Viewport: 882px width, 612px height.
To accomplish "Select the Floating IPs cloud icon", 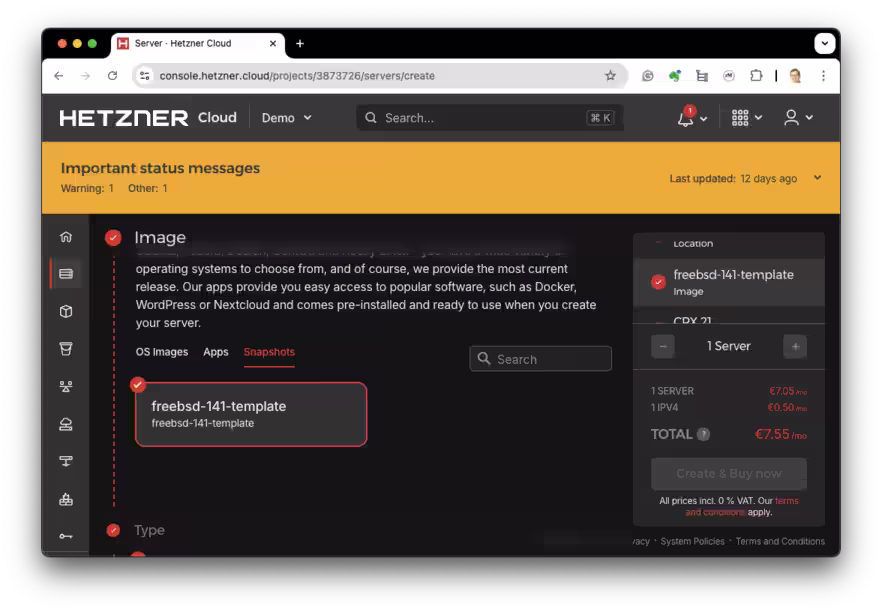I will coord(65,423).
